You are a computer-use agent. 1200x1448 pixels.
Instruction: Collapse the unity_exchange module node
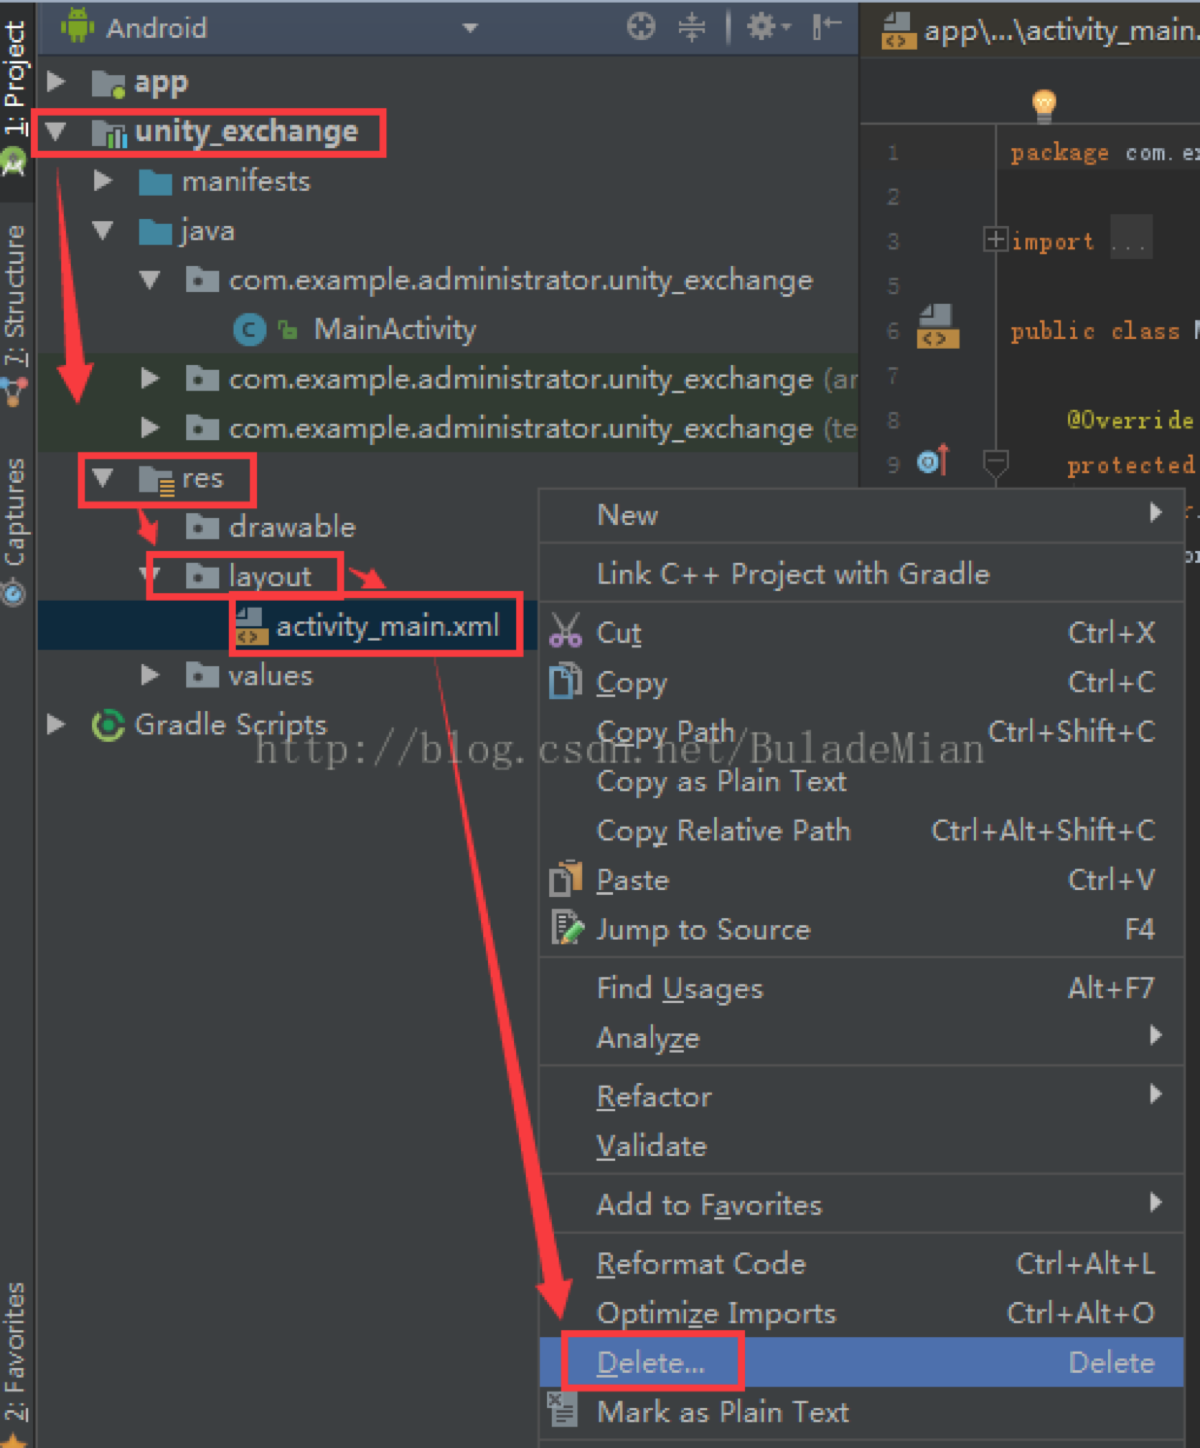(55, 131)
